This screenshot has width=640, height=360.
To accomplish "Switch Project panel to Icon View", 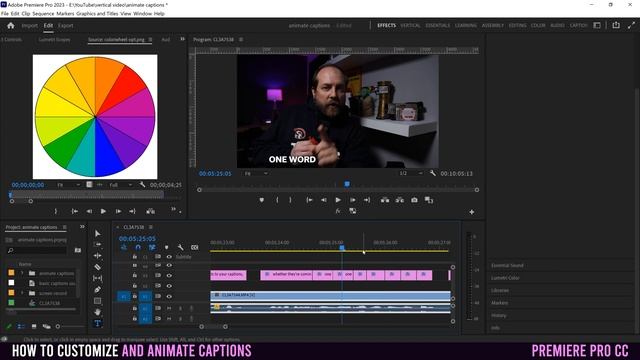I will click(x=34, y=327).
